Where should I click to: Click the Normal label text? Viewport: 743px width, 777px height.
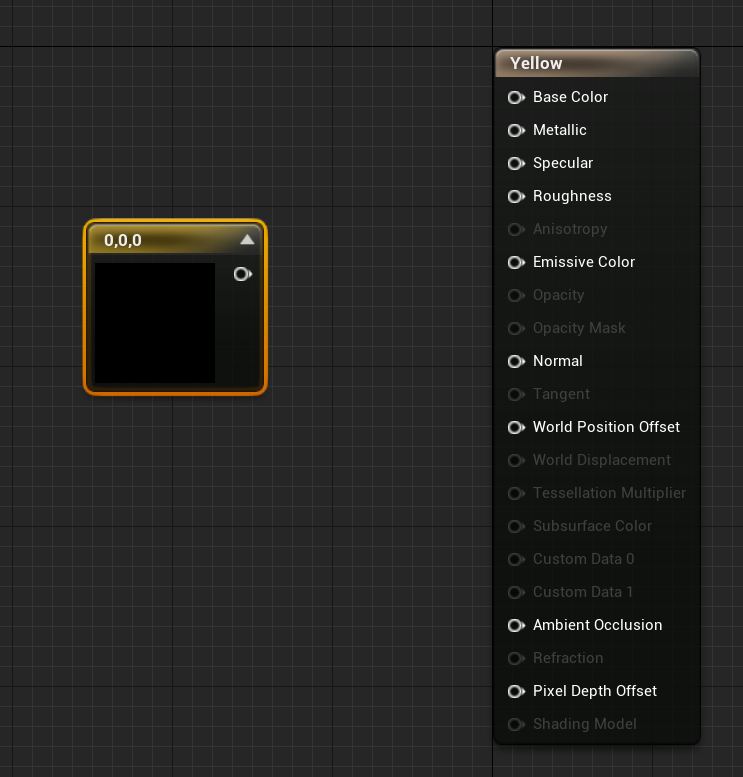click(x=558, y=361)
